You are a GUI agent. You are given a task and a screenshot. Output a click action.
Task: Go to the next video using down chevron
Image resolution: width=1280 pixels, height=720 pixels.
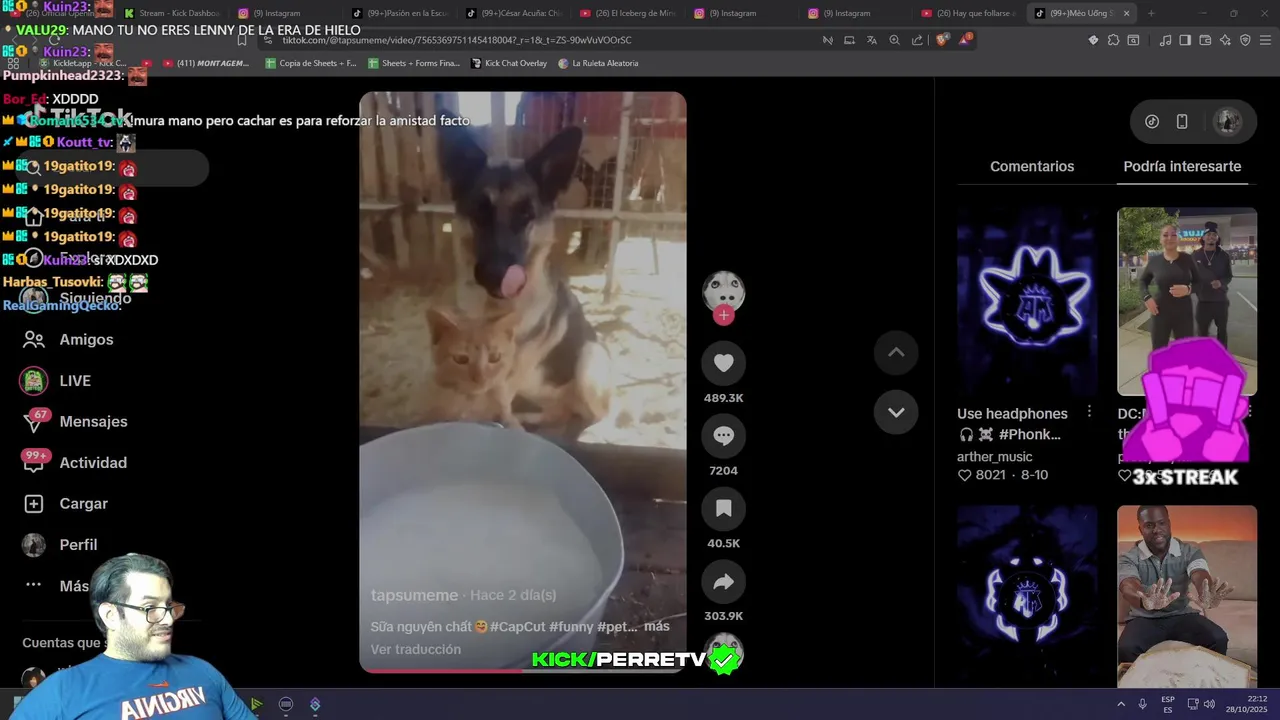click(x=896, y=412)
